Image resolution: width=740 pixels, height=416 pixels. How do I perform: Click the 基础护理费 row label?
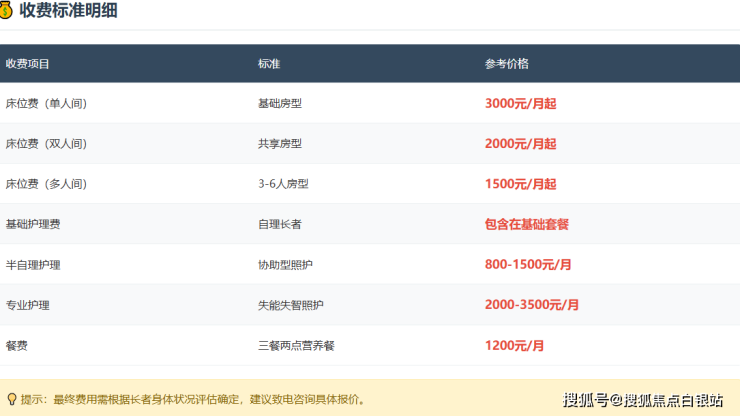tap(33, 224)
